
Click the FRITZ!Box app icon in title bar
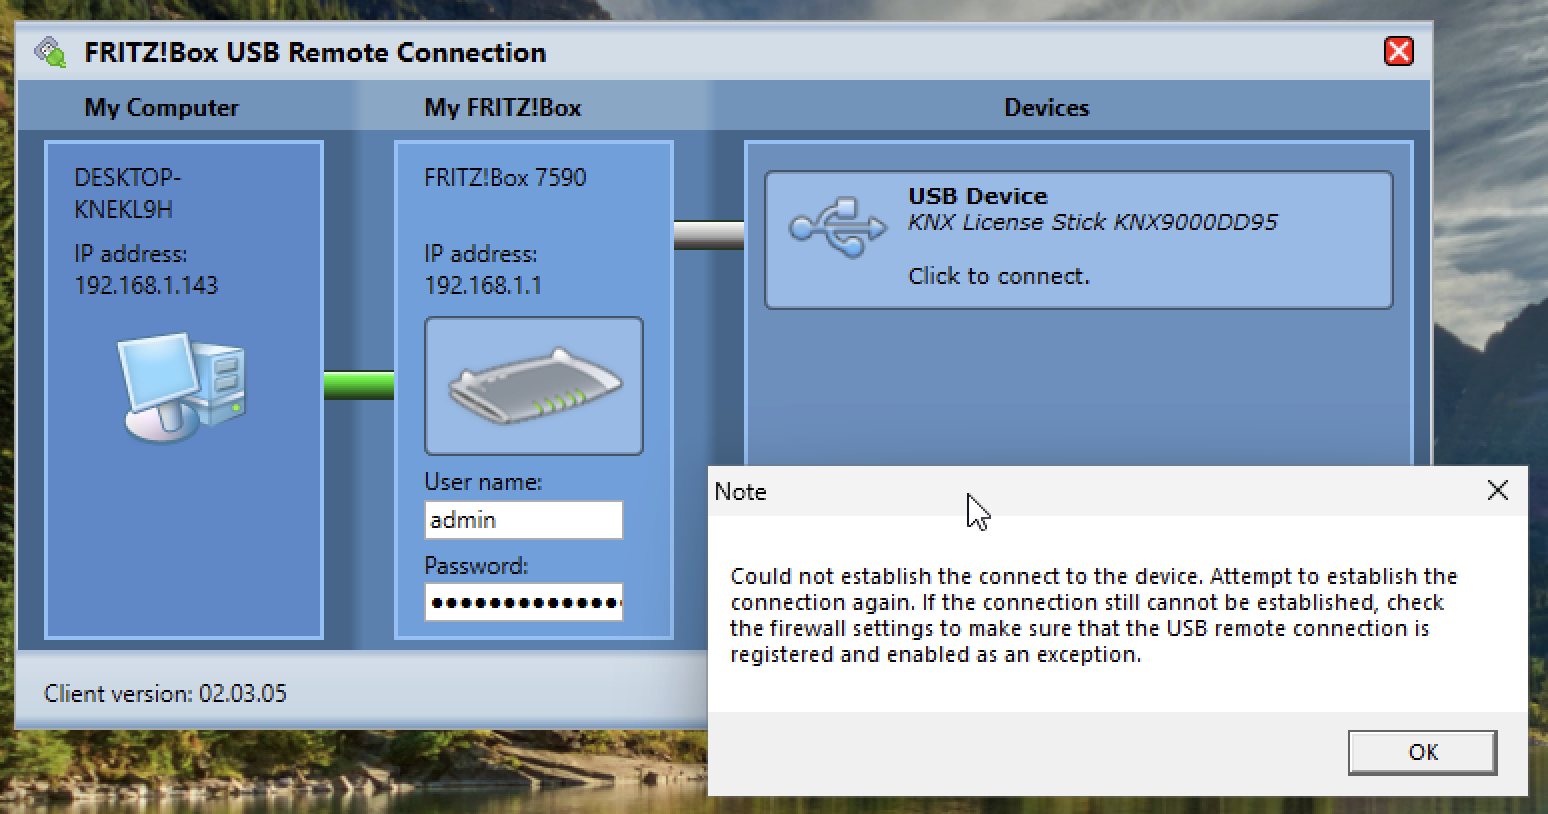click(x=50, y=52)
